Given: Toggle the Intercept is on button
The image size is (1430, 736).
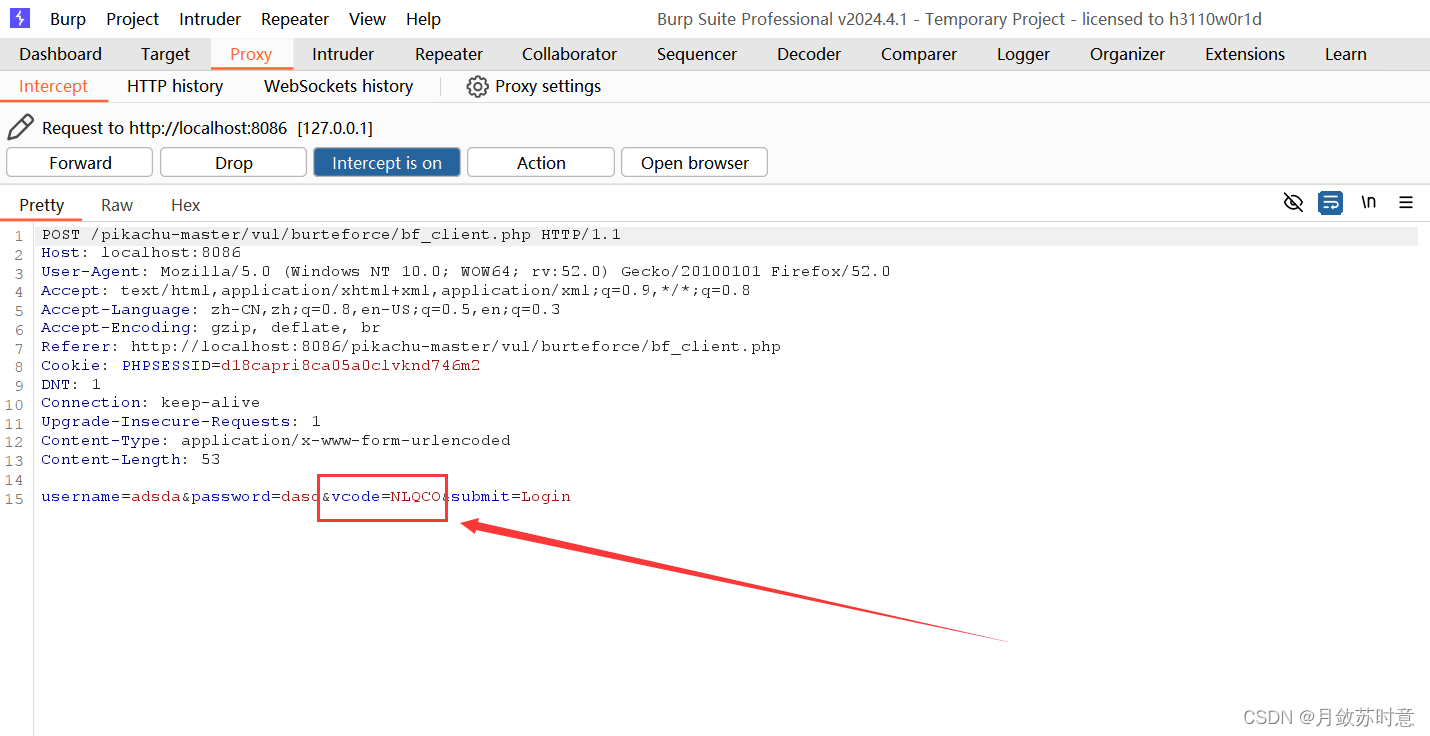Looking at the screenshot, I should (x=387, y=163).
